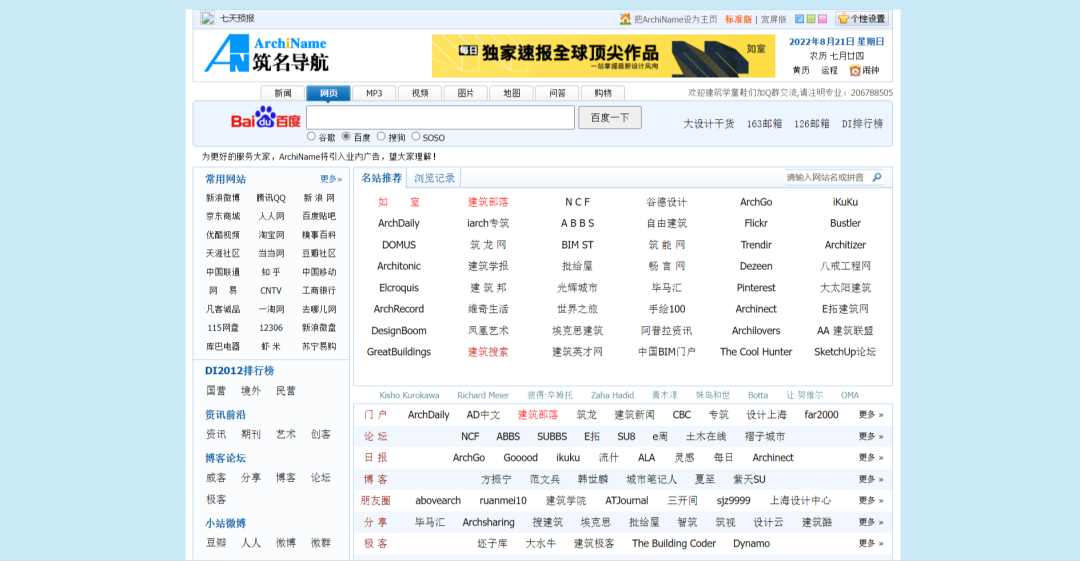Open the 126邮箱 mail link
Screen dimensions: 1080x561
tap(811, 124)
